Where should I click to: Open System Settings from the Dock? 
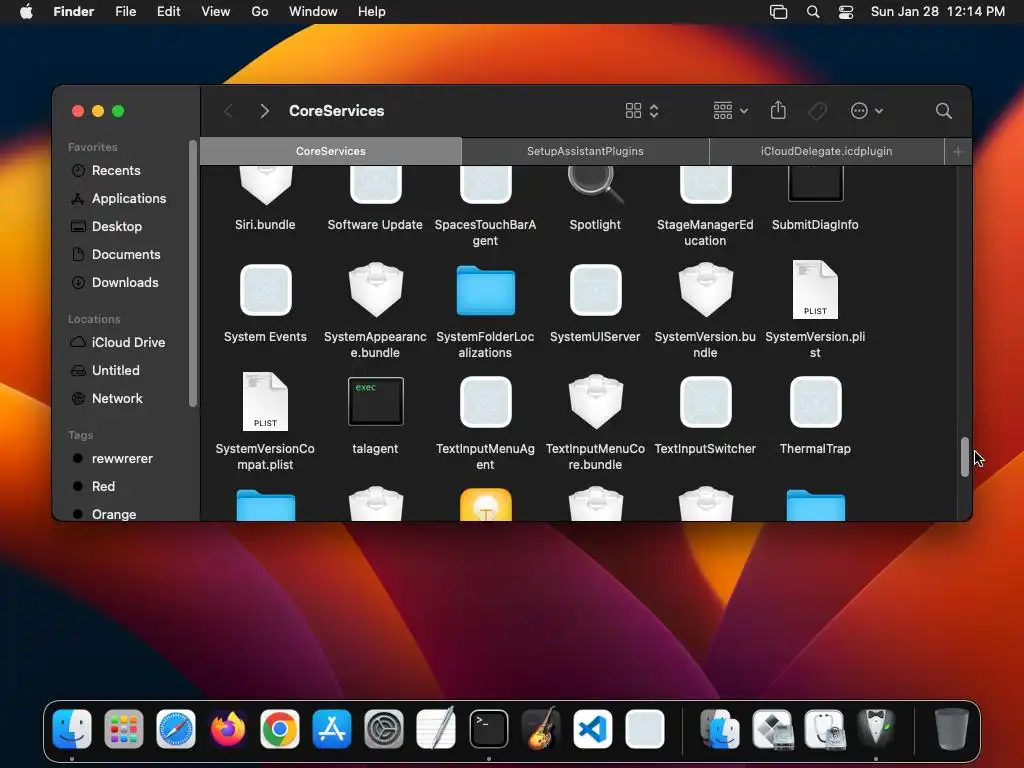[384, 729]
